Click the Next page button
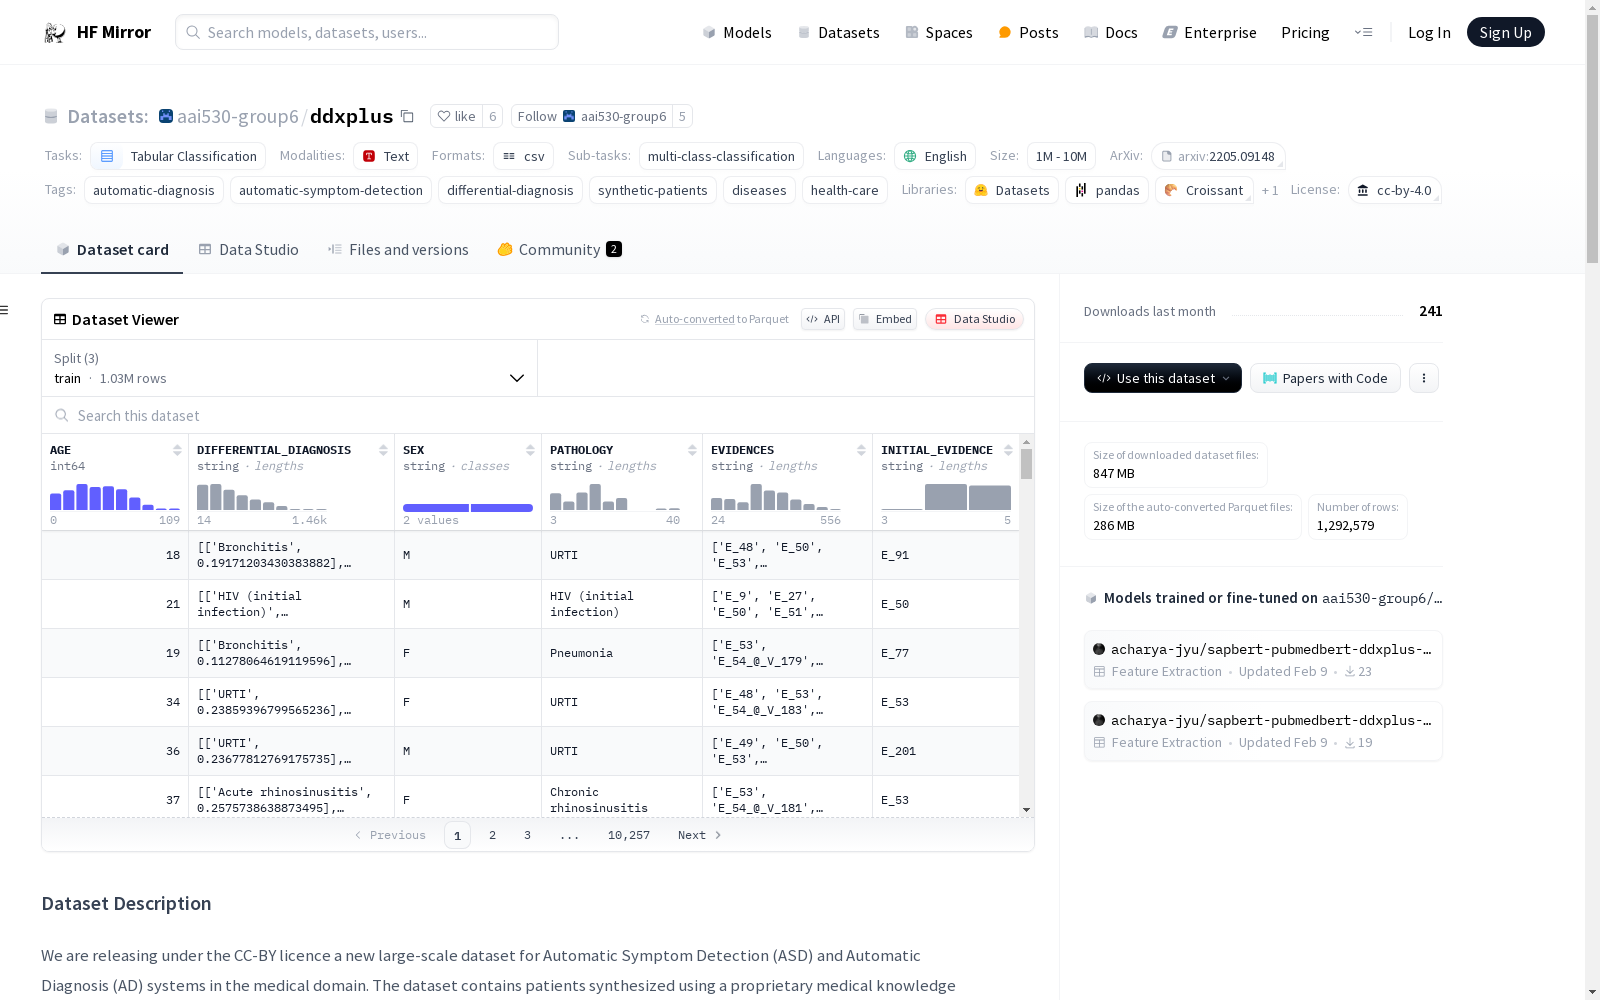1600x1000 pixels. click(x=699, y=835)
